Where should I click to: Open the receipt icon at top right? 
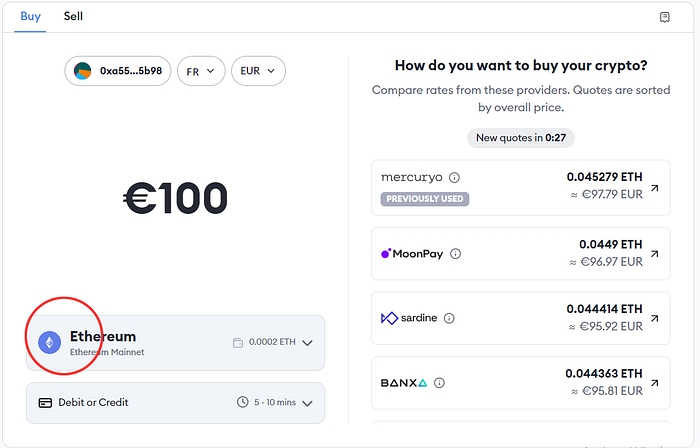664,17
